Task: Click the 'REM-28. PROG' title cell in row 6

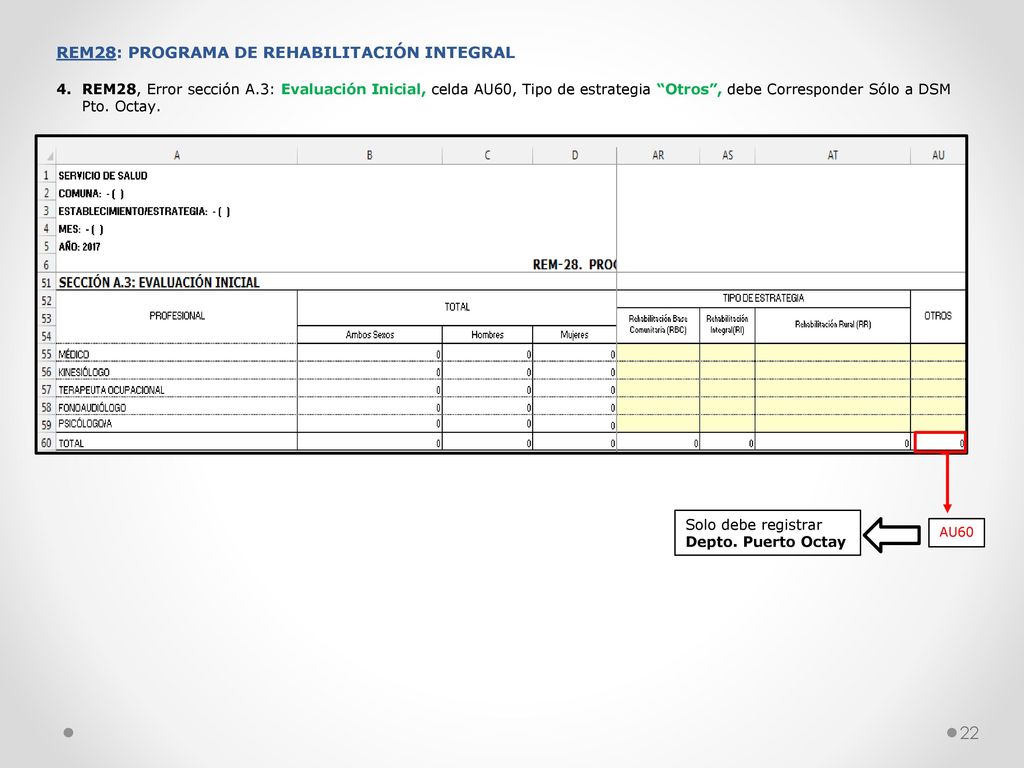Action: pyautogui.click(x=574, y=264)
